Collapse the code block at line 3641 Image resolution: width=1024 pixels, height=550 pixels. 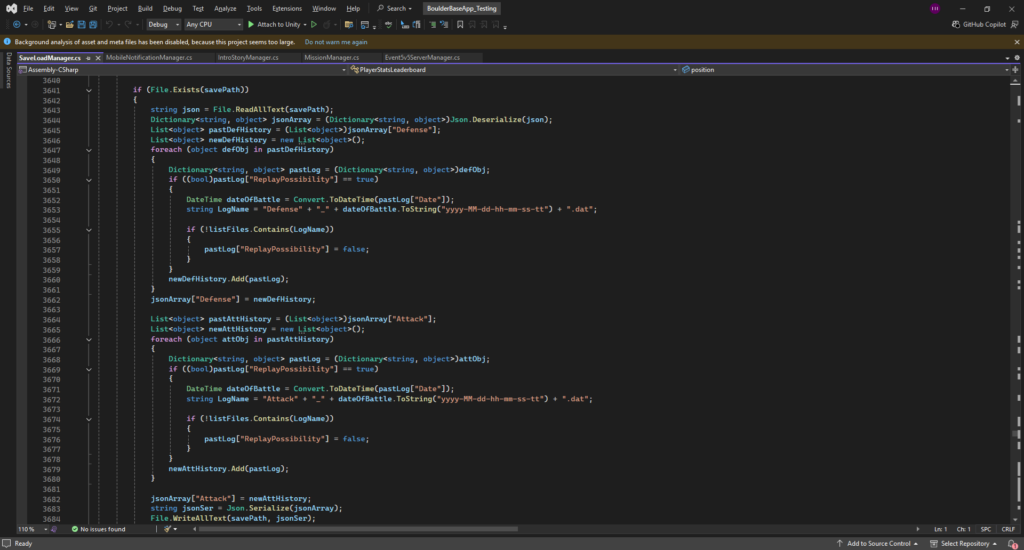point(89,90)
